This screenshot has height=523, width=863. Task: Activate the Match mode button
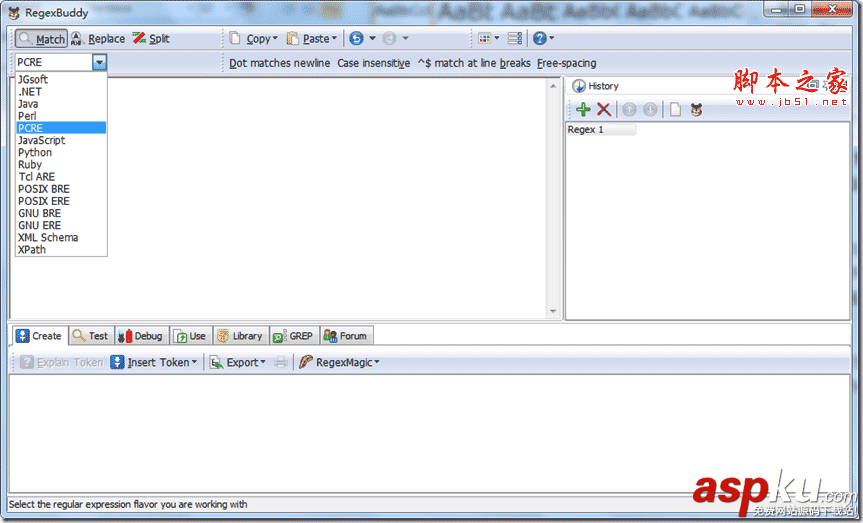41,39
